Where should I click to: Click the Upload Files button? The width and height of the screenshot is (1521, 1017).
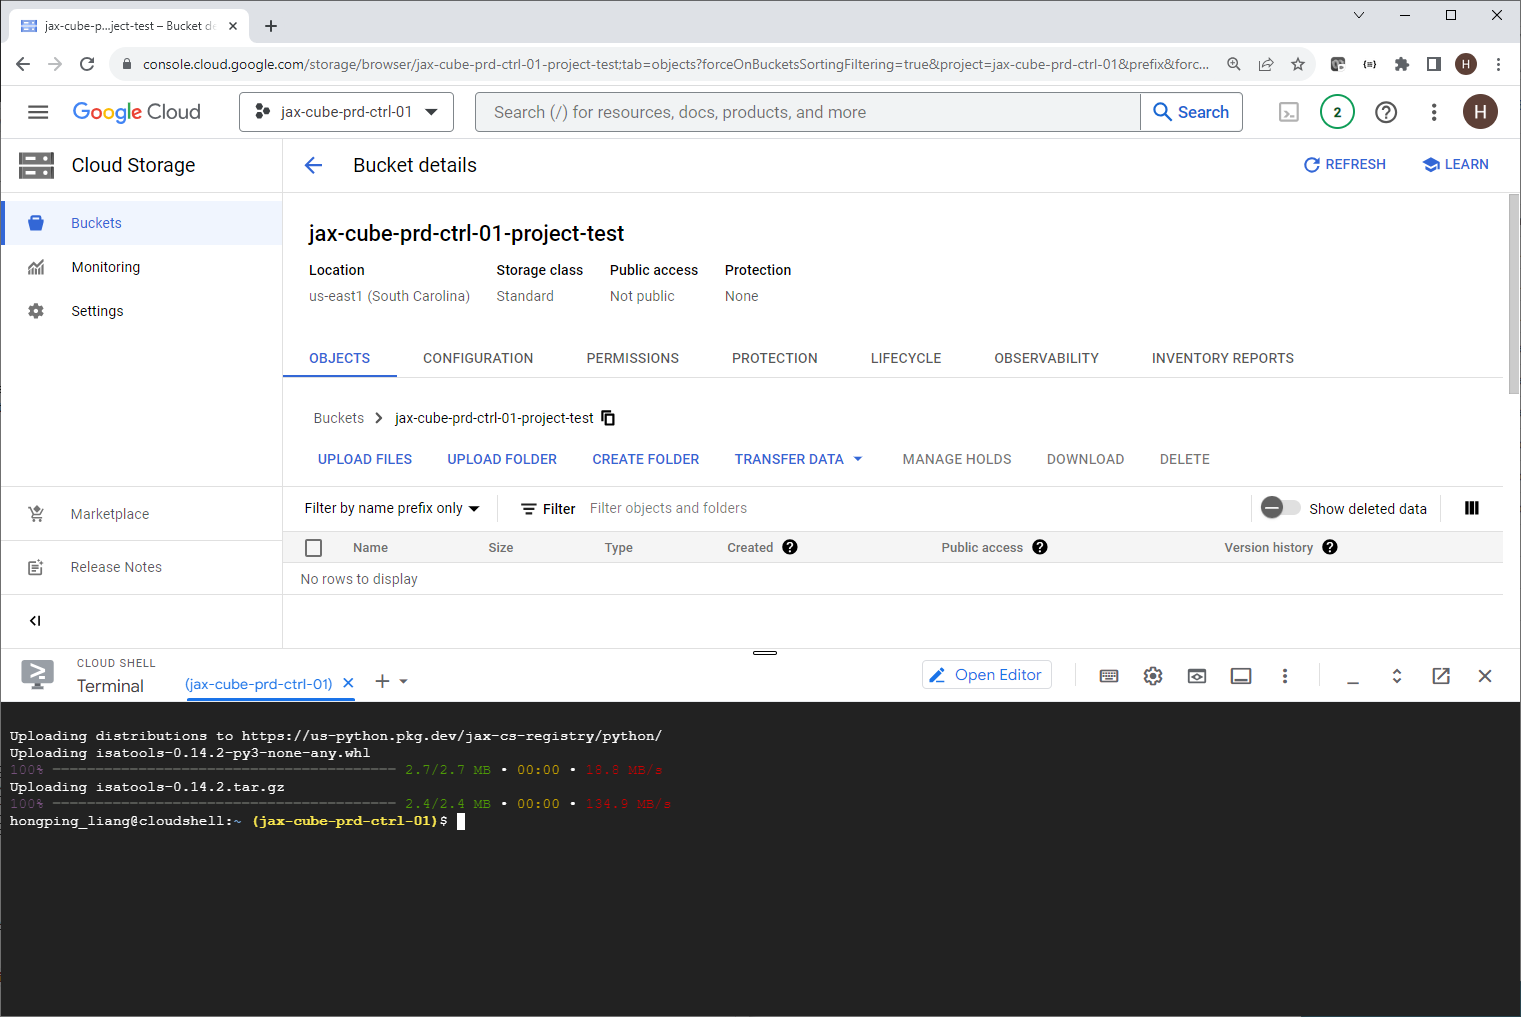pos(365,459)
